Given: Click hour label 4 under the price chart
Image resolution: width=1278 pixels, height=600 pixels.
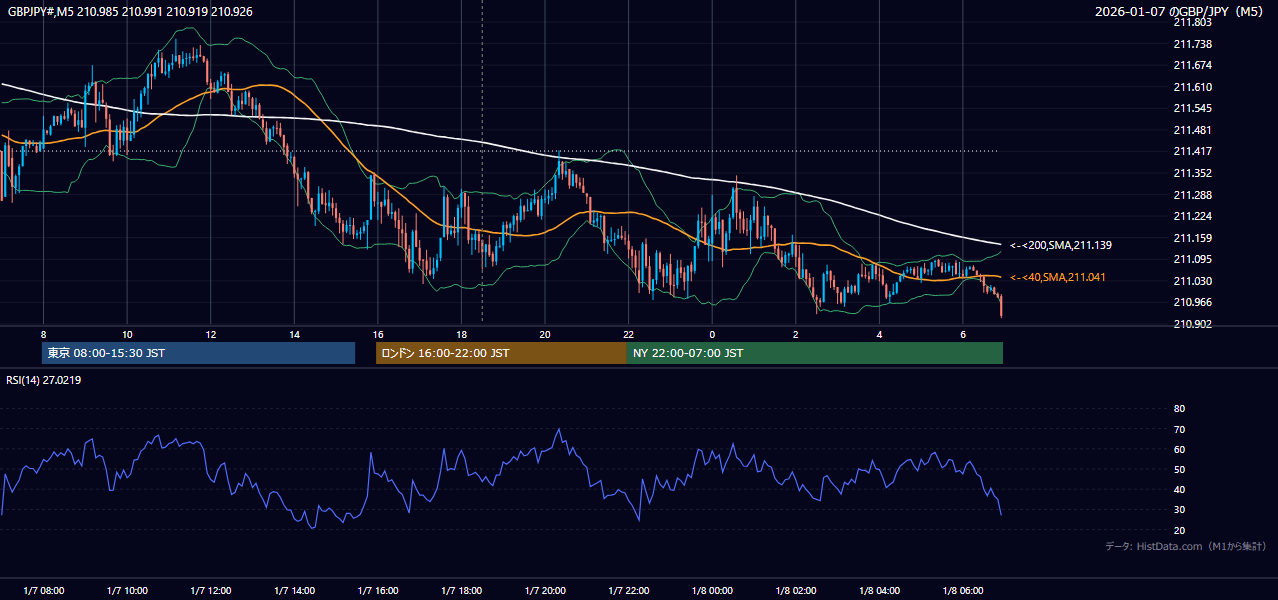Looking at the screenshot, I should tap(878, 333).
